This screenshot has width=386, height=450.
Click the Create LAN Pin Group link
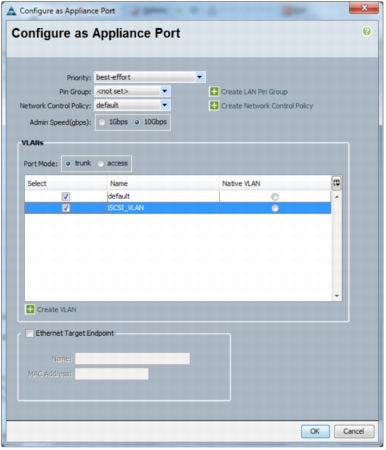tap(254, 92)
